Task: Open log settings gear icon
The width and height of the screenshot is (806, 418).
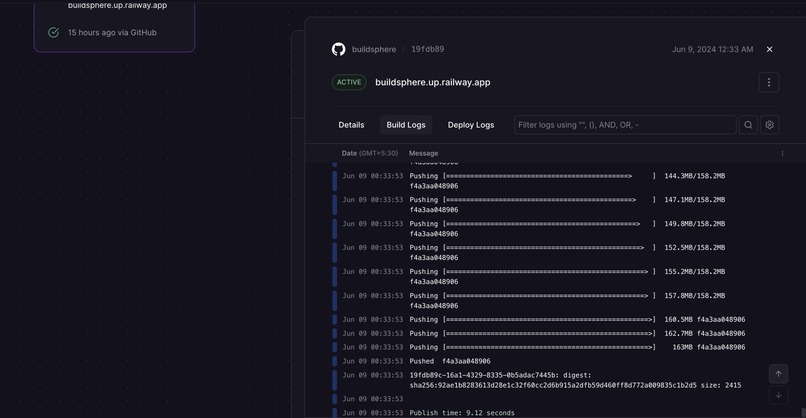Action: tap(770, 125)
